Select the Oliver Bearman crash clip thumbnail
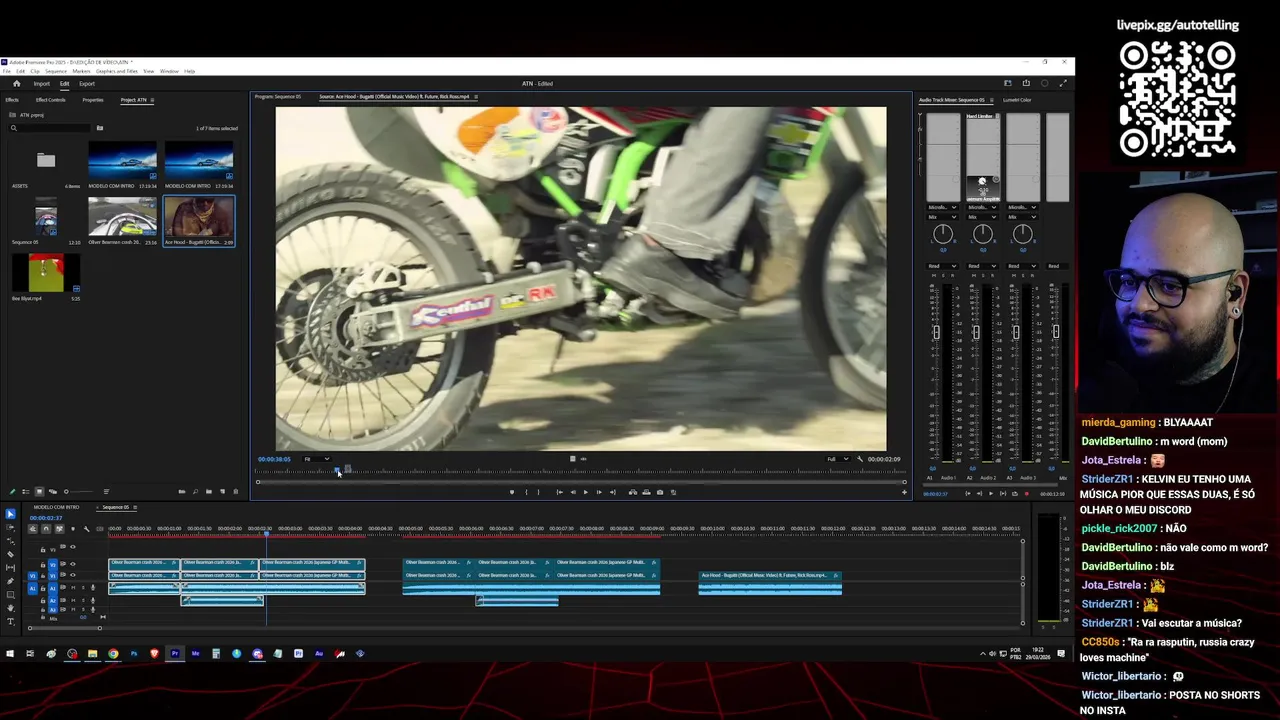The height and width of the screenshot is (720, 1280). 122,216
